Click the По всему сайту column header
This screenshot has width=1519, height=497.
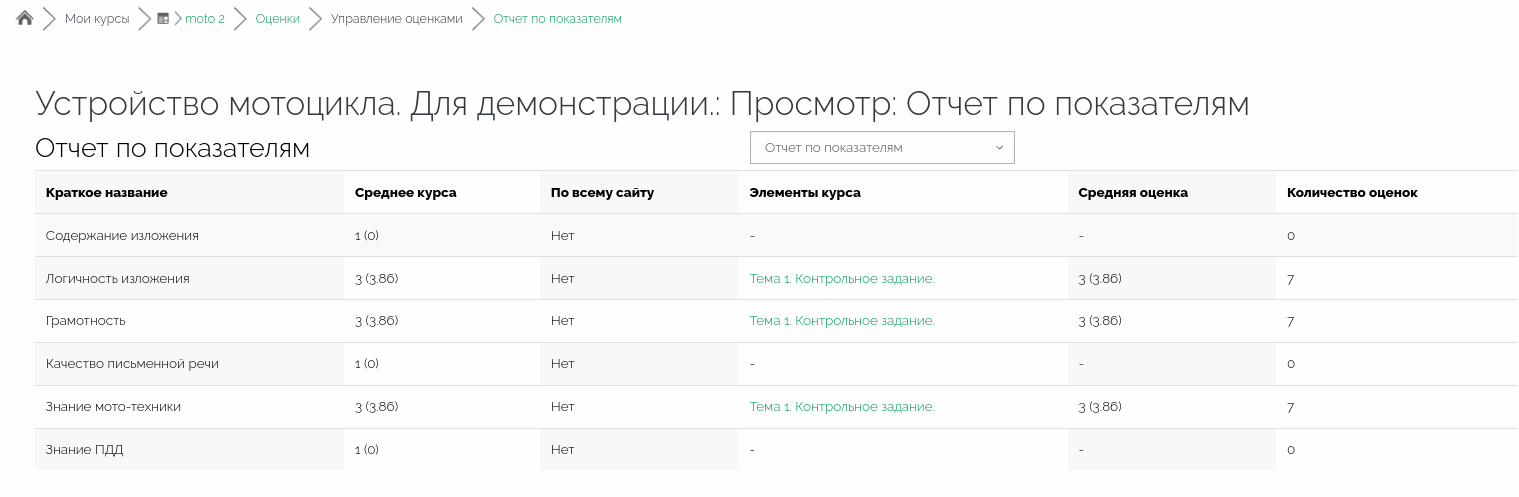(602, 193)
